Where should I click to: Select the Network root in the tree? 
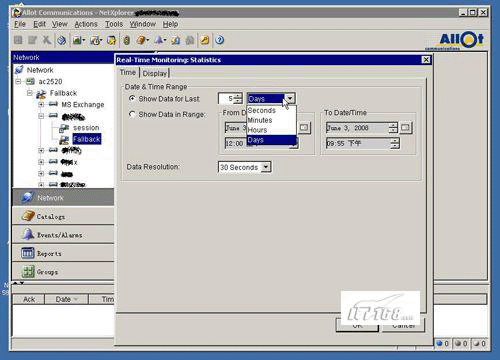pos(40,70)
